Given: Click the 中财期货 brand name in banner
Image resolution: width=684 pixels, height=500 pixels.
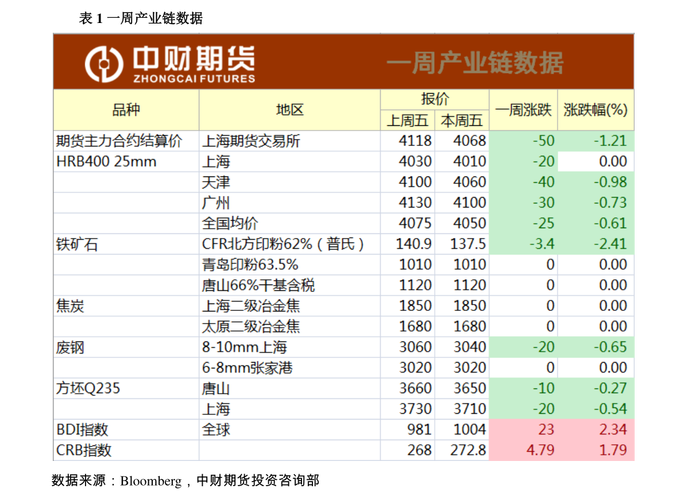Looking at the screenshot, I should [x=194, y=59].
